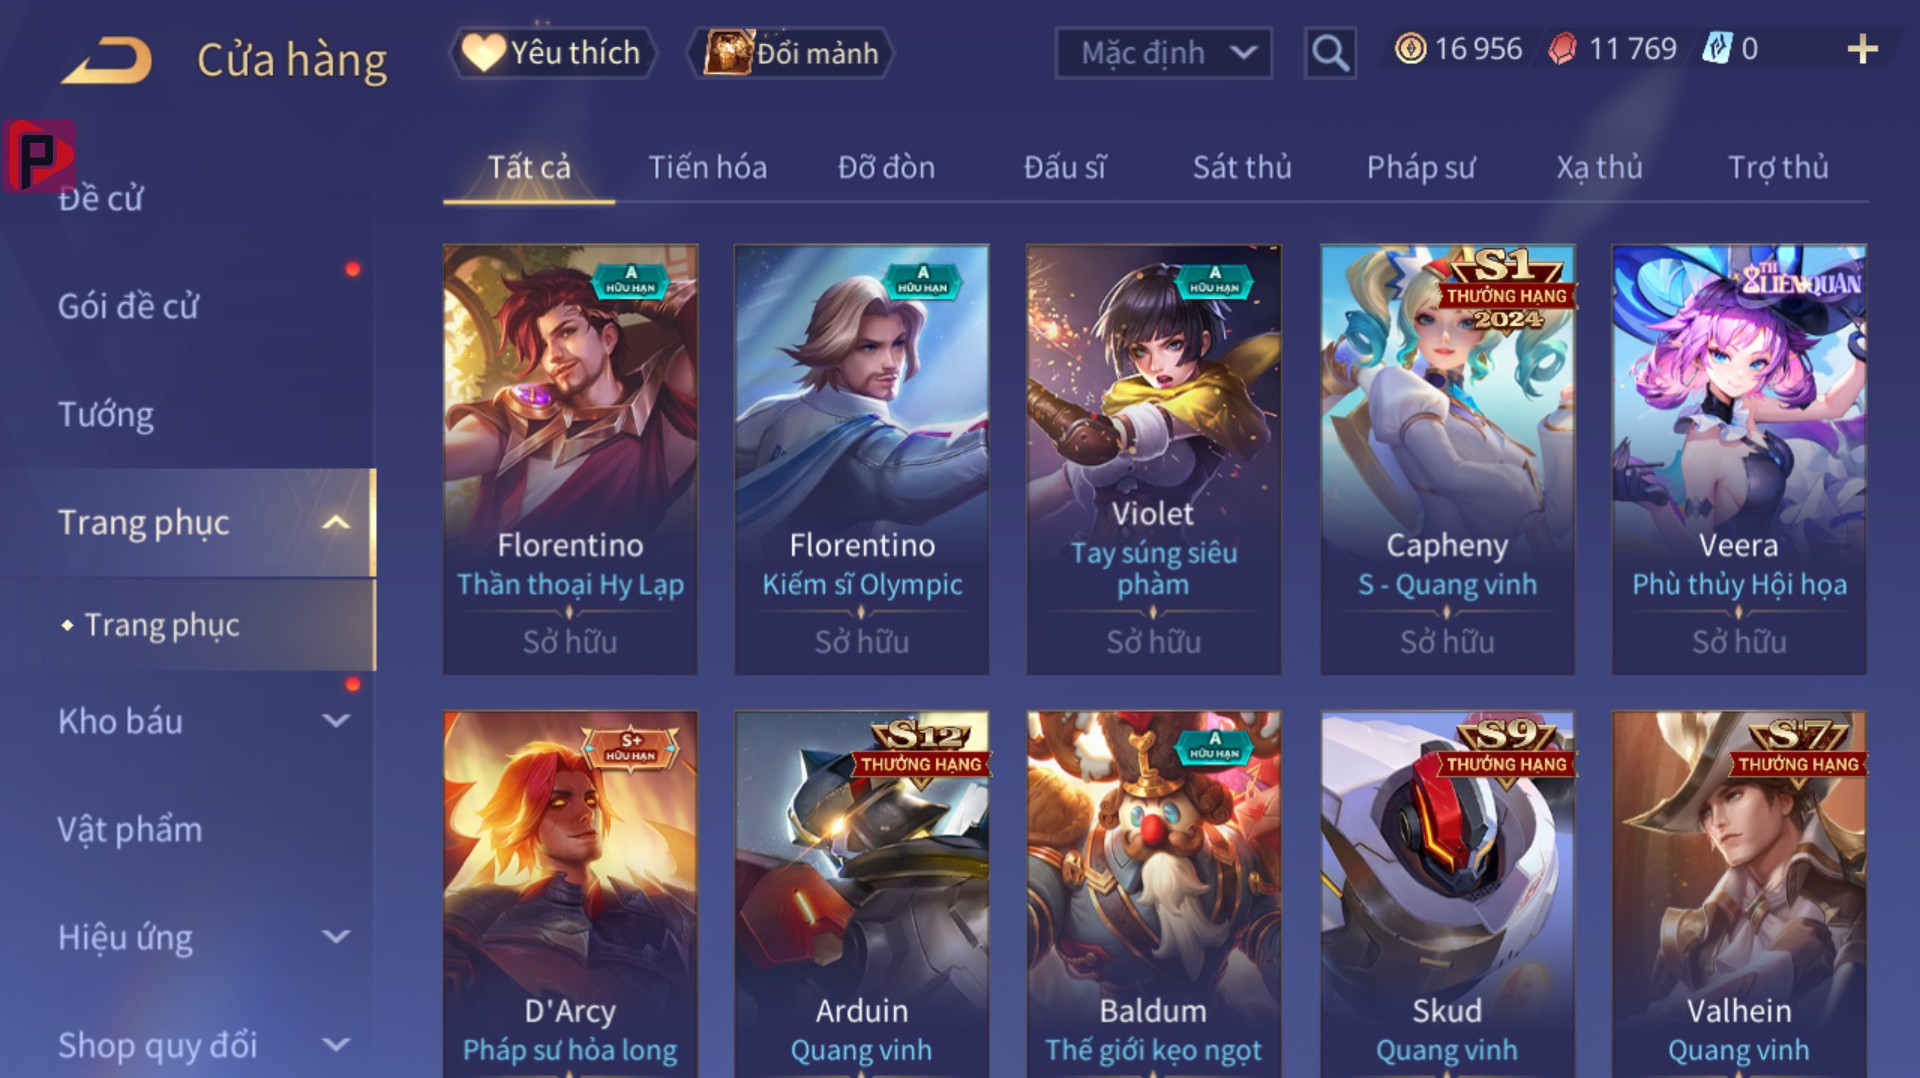1920x1078 pixels.
Task: Click the Đổi mảnh chest icon
Action: click(728, 53)
